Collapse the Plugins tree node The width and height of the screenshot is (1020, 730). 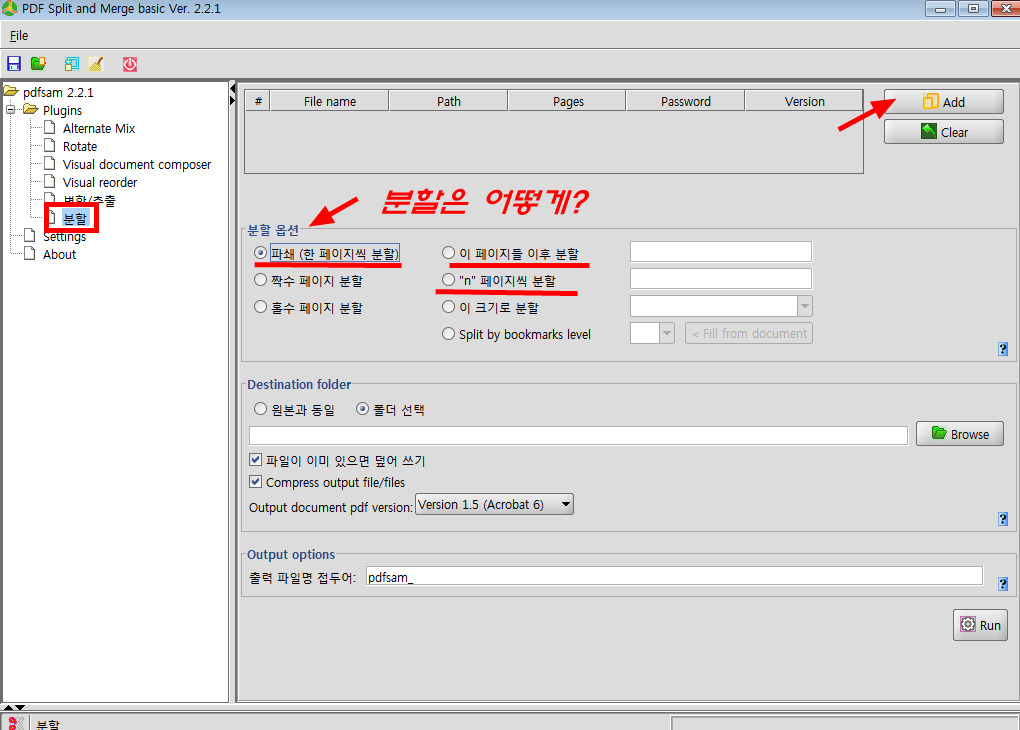tap(13, 110)
